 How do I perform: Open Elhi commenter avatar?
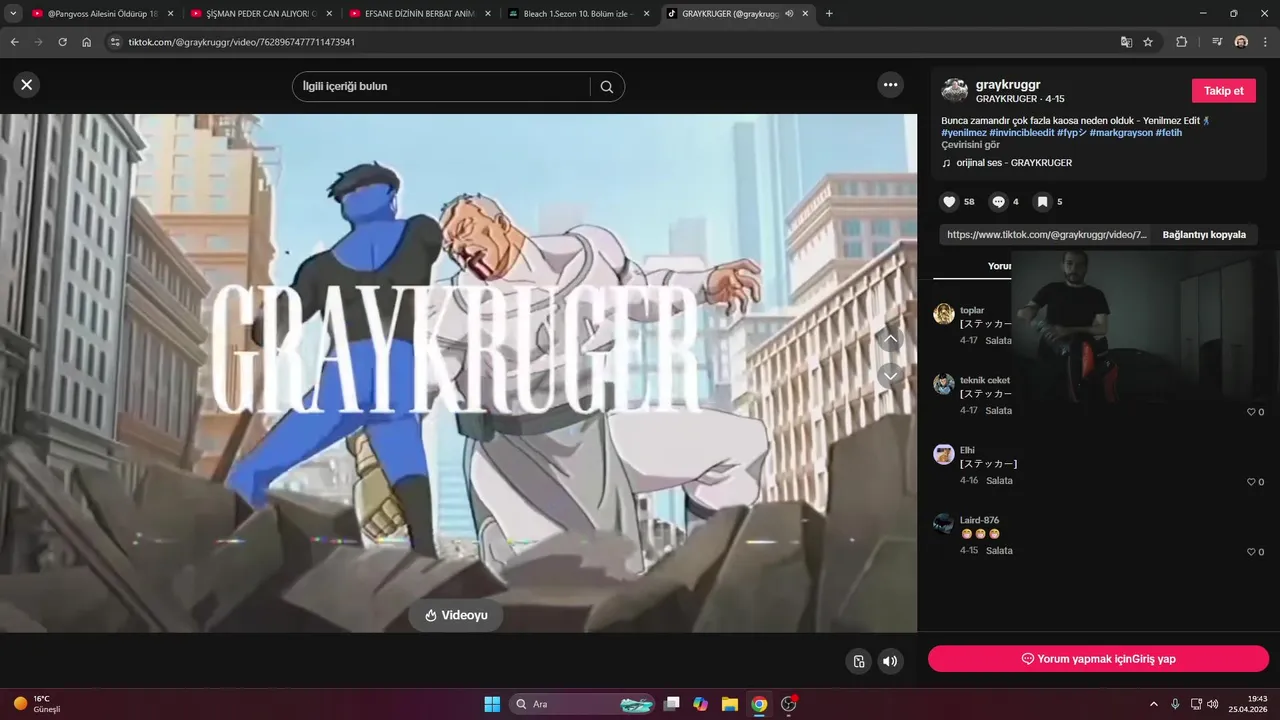click(x=943, y=454)
